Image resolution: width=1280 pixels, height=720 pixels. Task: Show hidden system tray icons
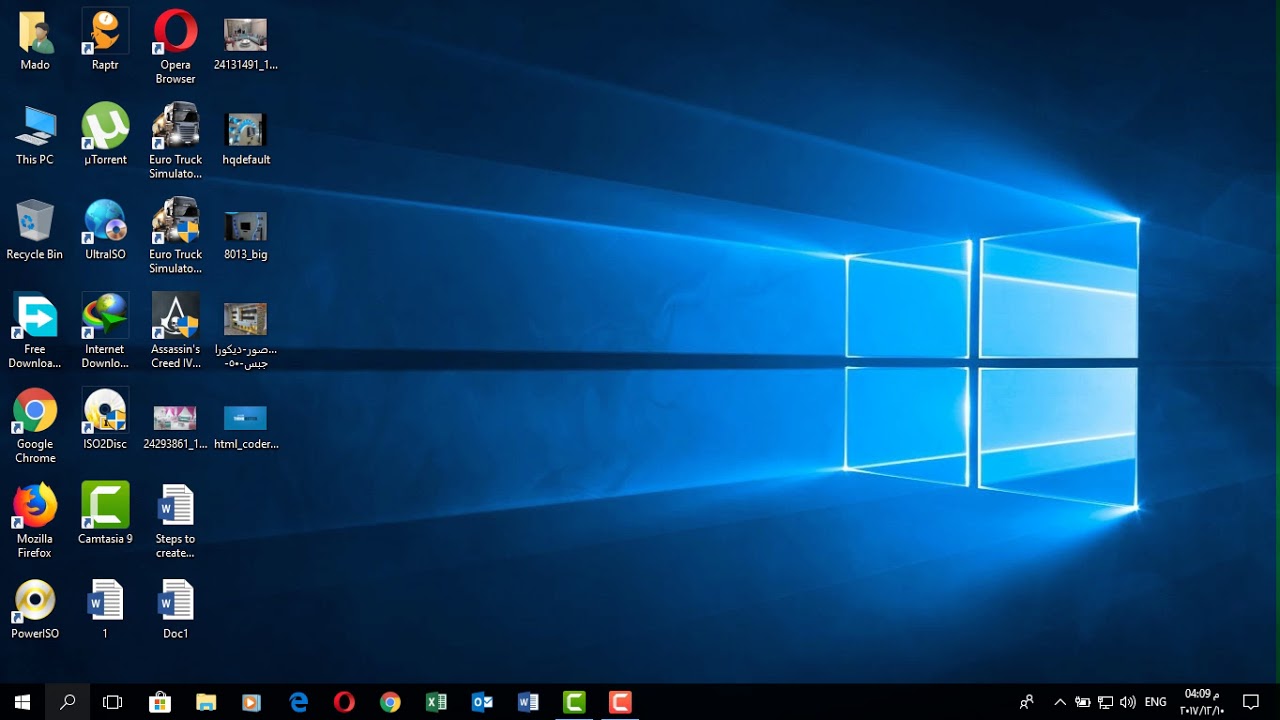click(x=1060, y=702)
